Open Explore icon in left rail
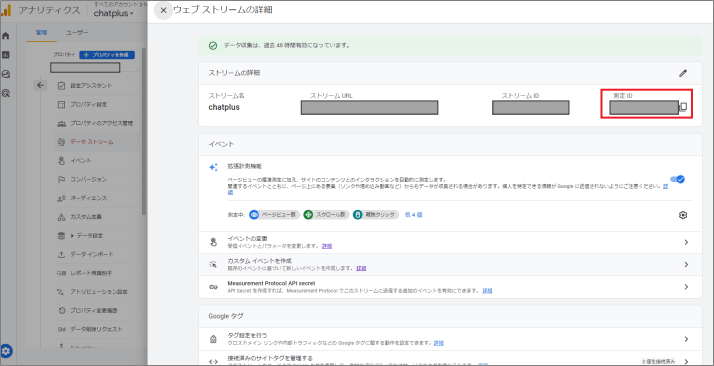The image size is (714, 366). coord(6,74)
